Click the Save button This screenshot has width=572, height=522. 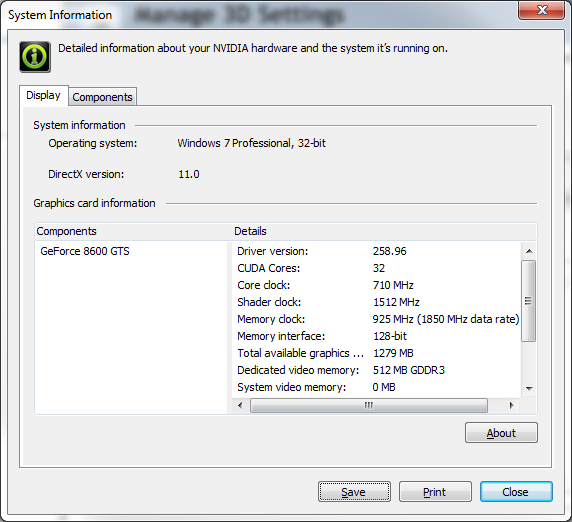click(354, 492)
